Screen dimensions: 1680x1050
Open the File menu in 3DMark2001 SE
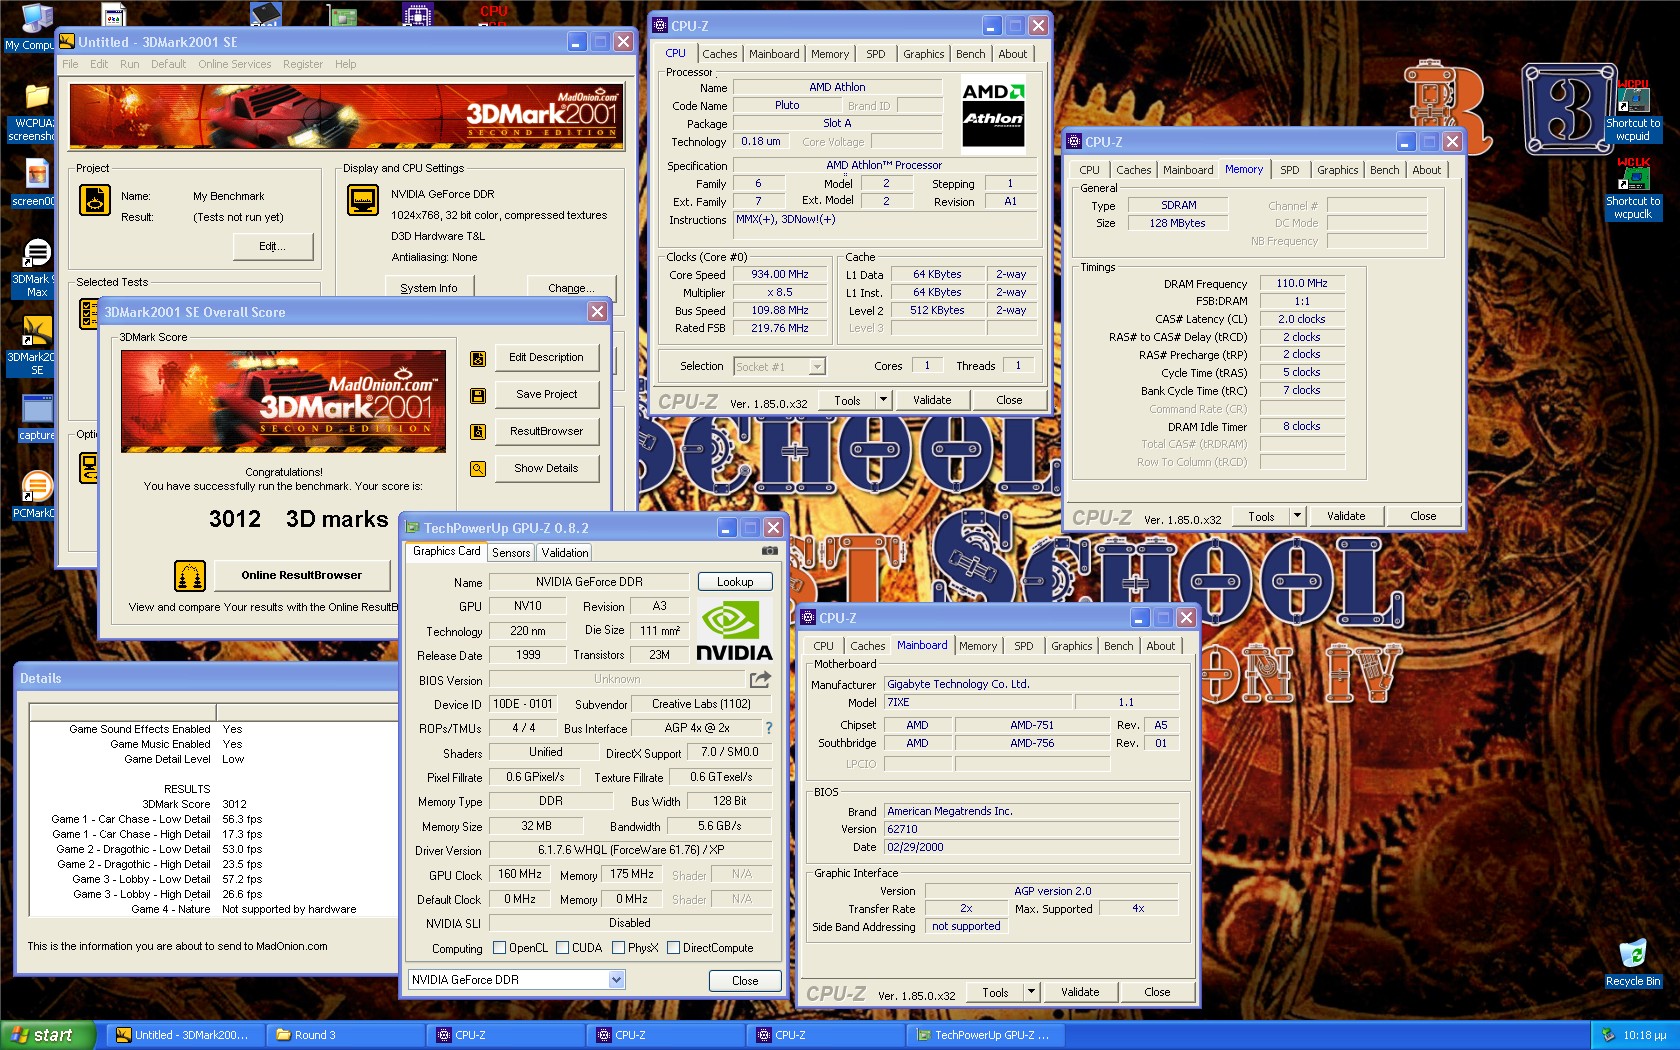(70, 64)
